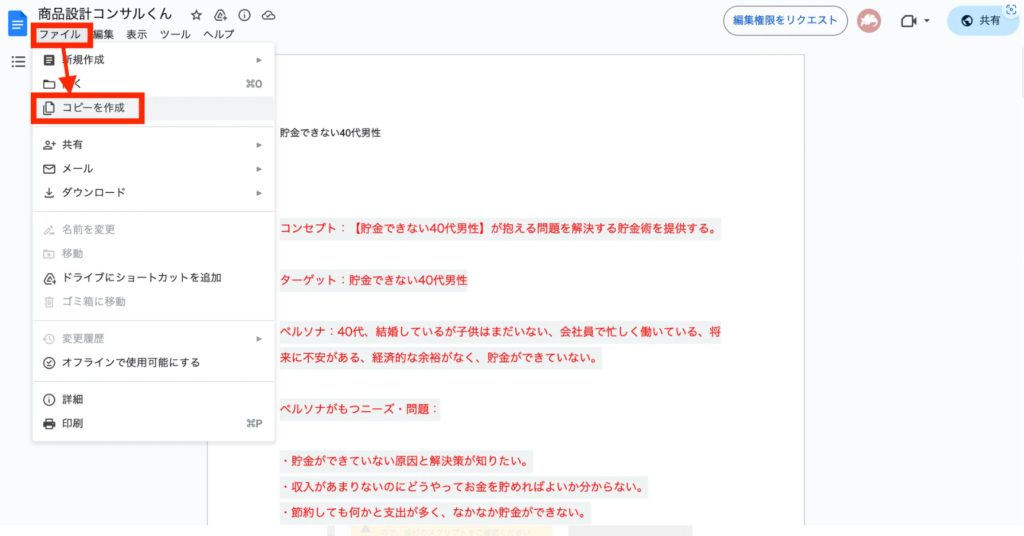Choose オフラインで使用可能にする
Viewport: 1024px width, 536px height.
(153, 363)
